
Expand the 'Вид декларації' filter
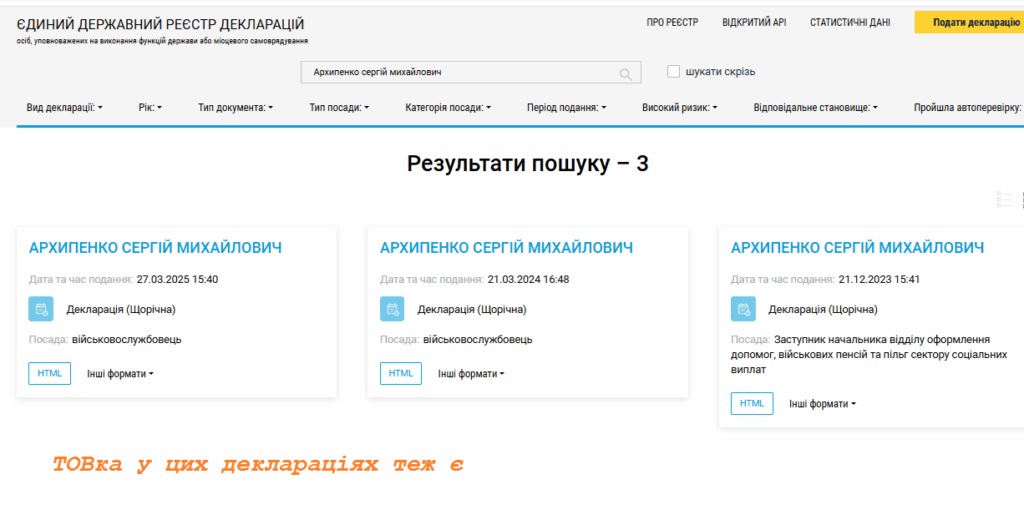(65, 107)
